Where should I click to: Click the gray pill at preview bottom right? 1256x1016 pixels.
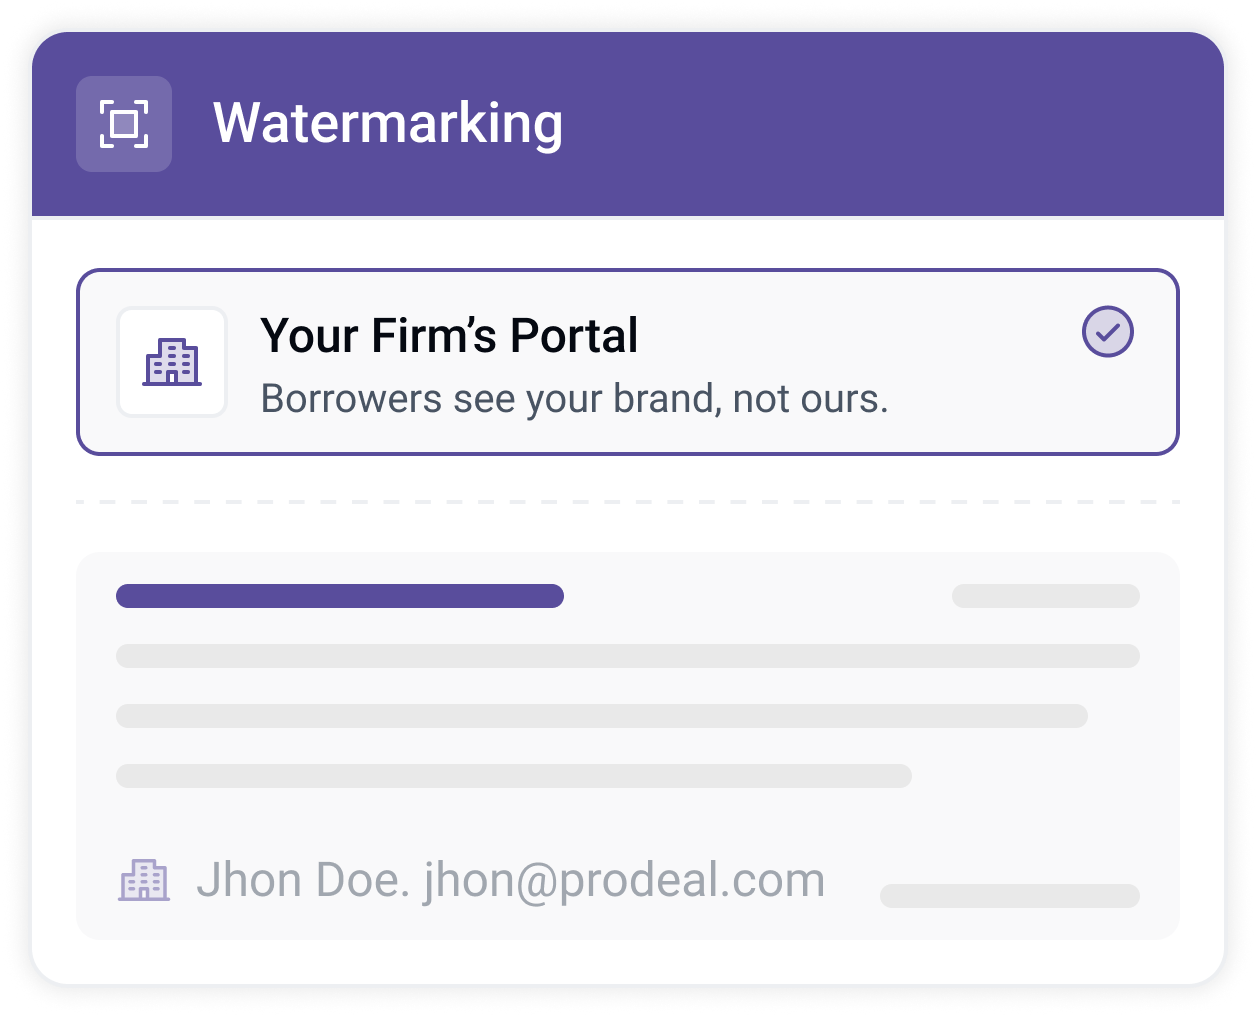1010,896
